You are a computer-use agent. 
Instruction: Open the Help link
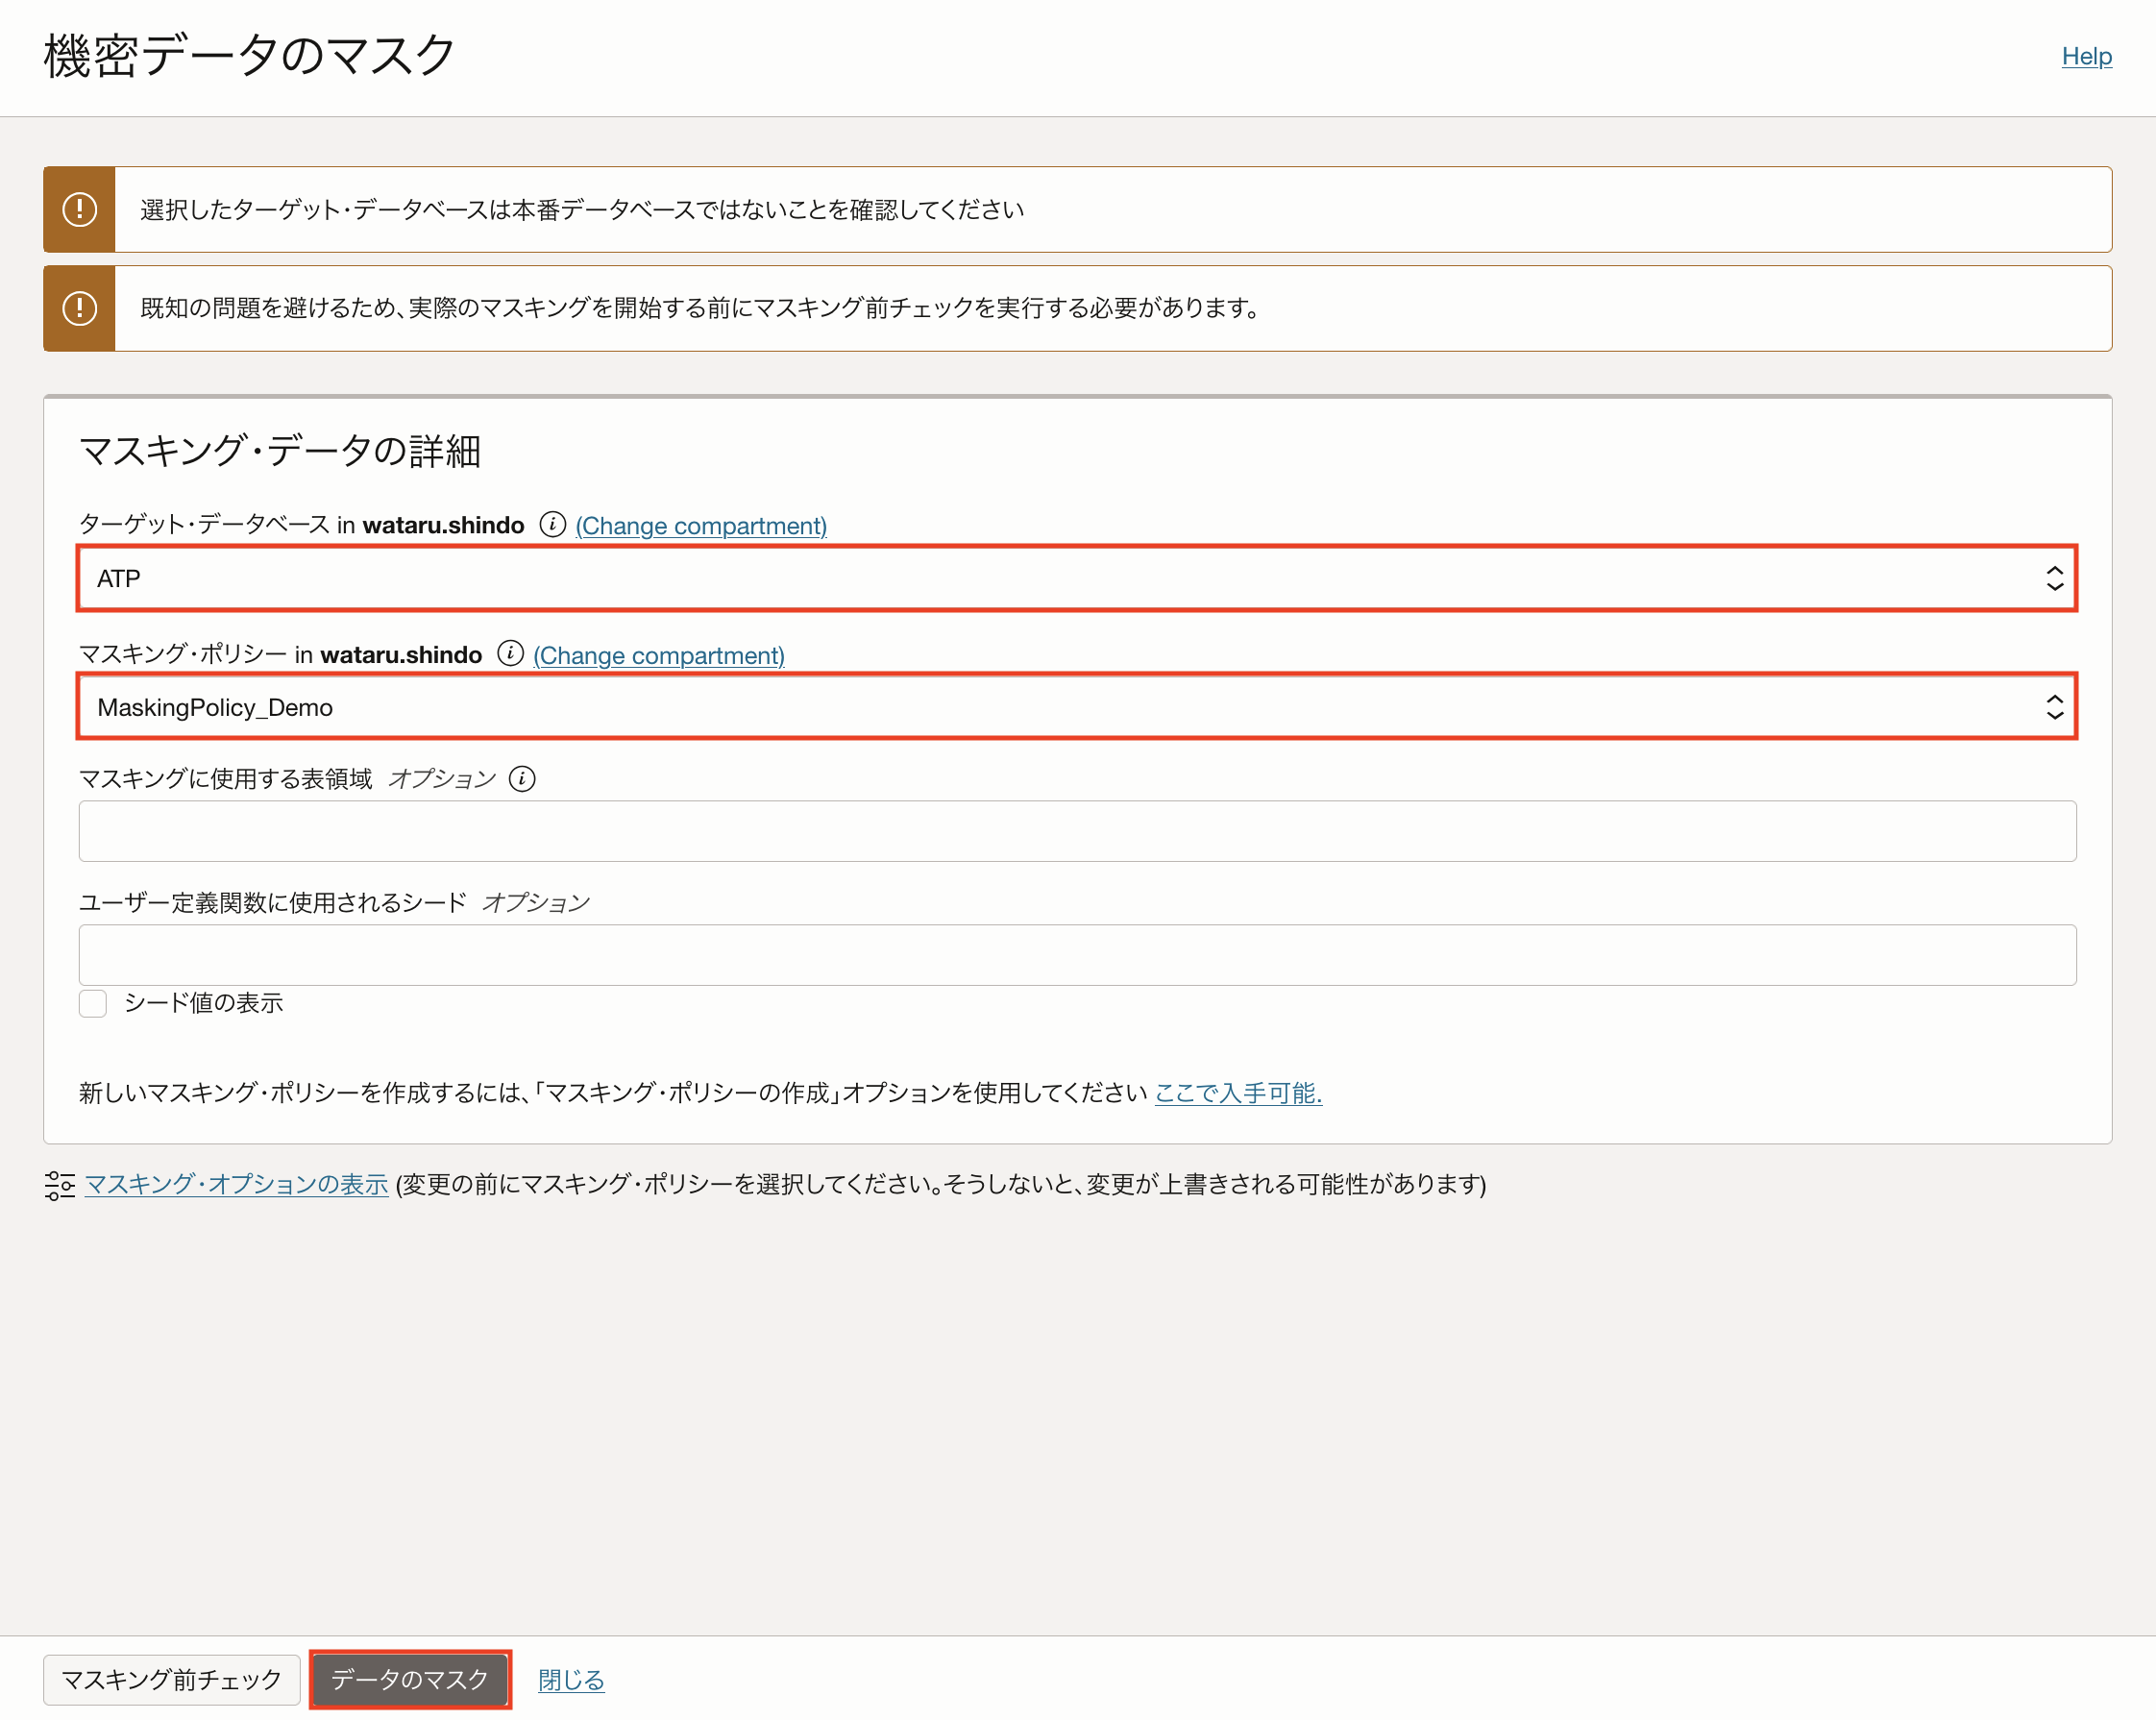point(2086,57)
